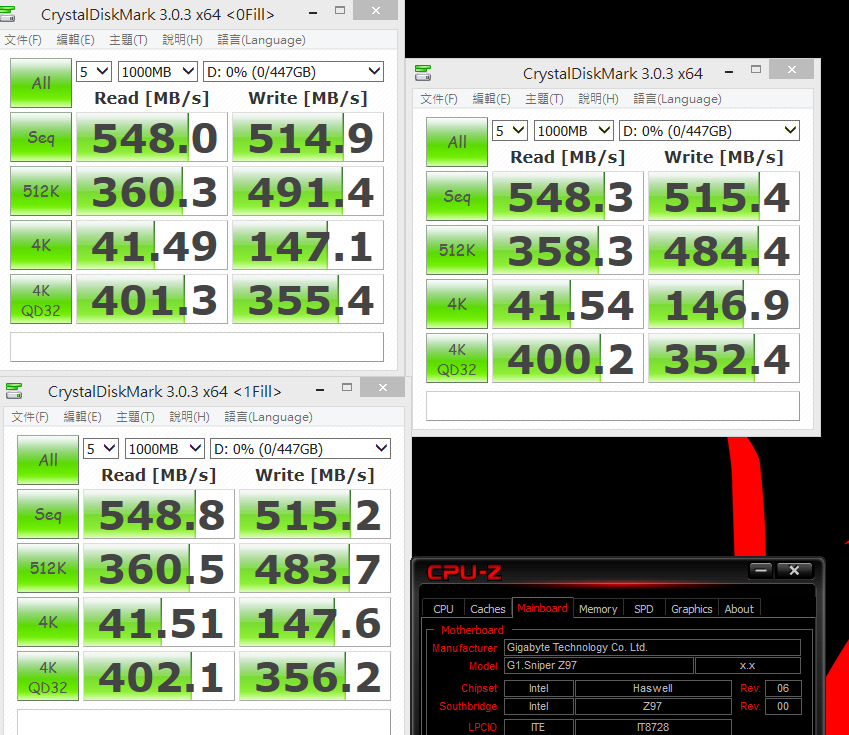The width and height of the screenshot is (849, 735).
Task: Open 主題(T) menu in 1Fill window
Action: tap(135, 417)
